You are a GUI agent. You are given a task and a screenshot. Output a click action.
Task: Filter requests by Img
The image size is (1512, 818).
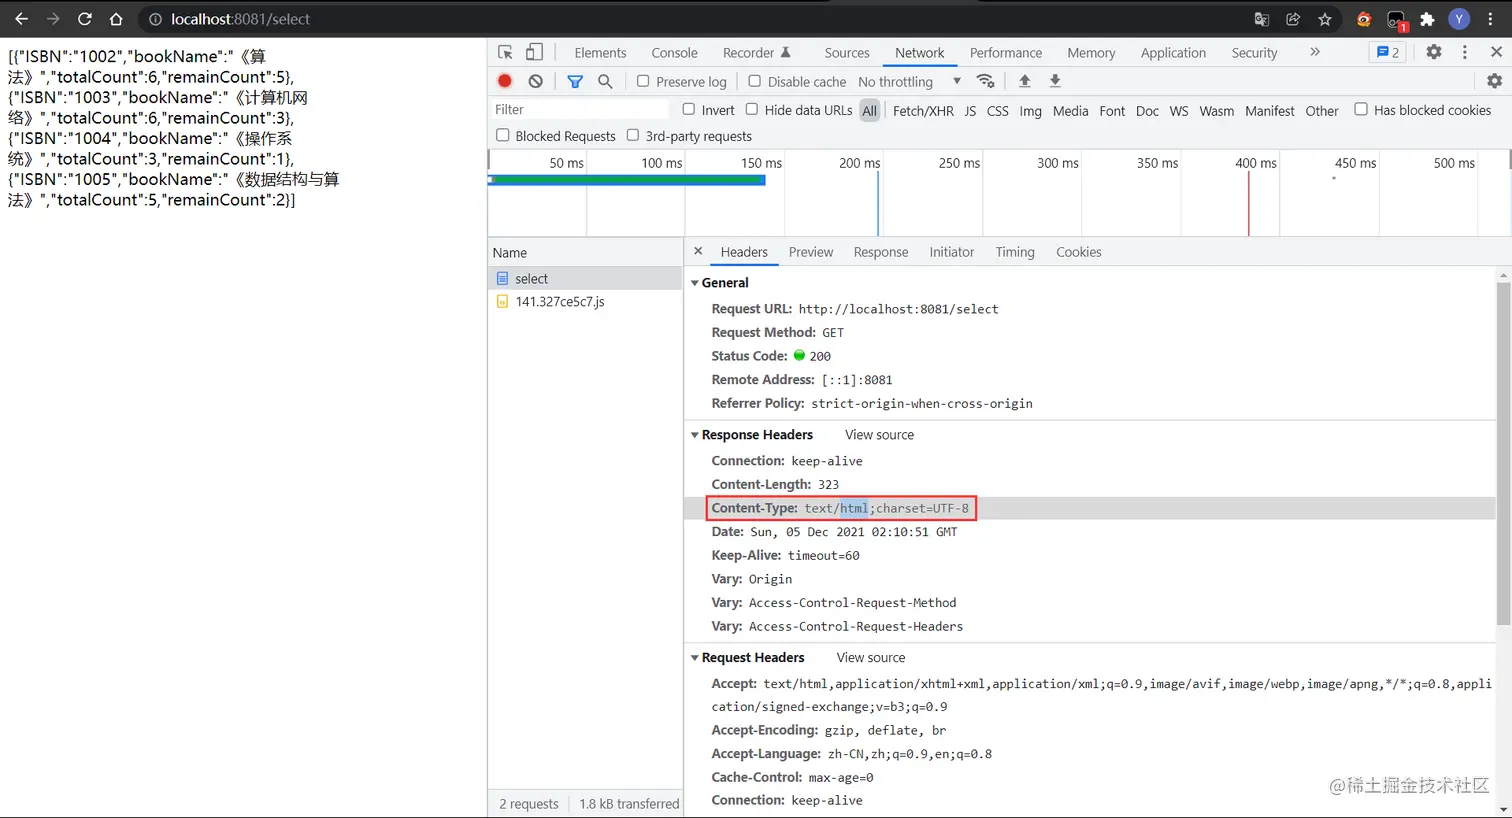point(1031,111)
